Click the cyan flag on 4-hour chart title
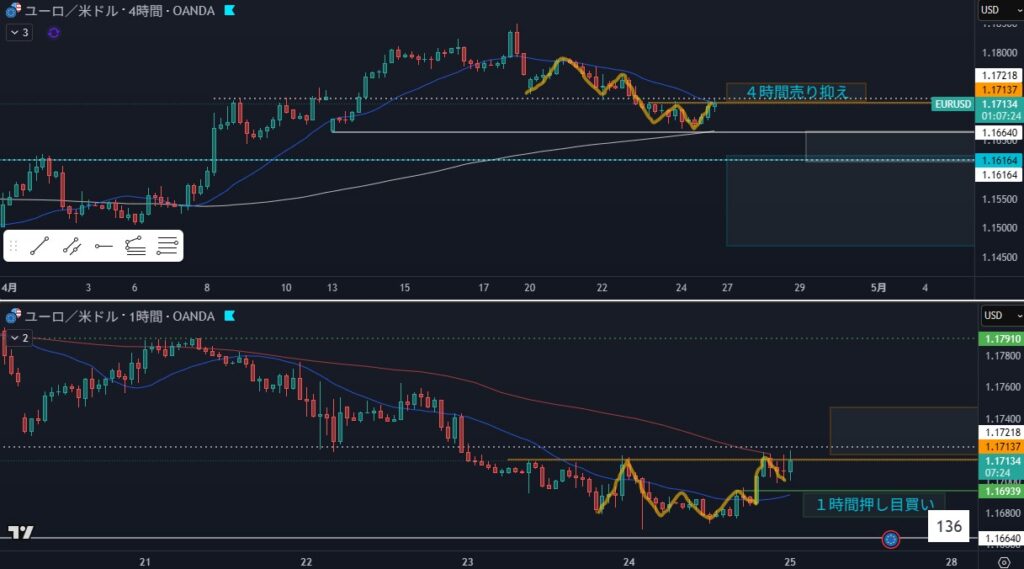1024x569 pixels. click(x=230, y=11)
